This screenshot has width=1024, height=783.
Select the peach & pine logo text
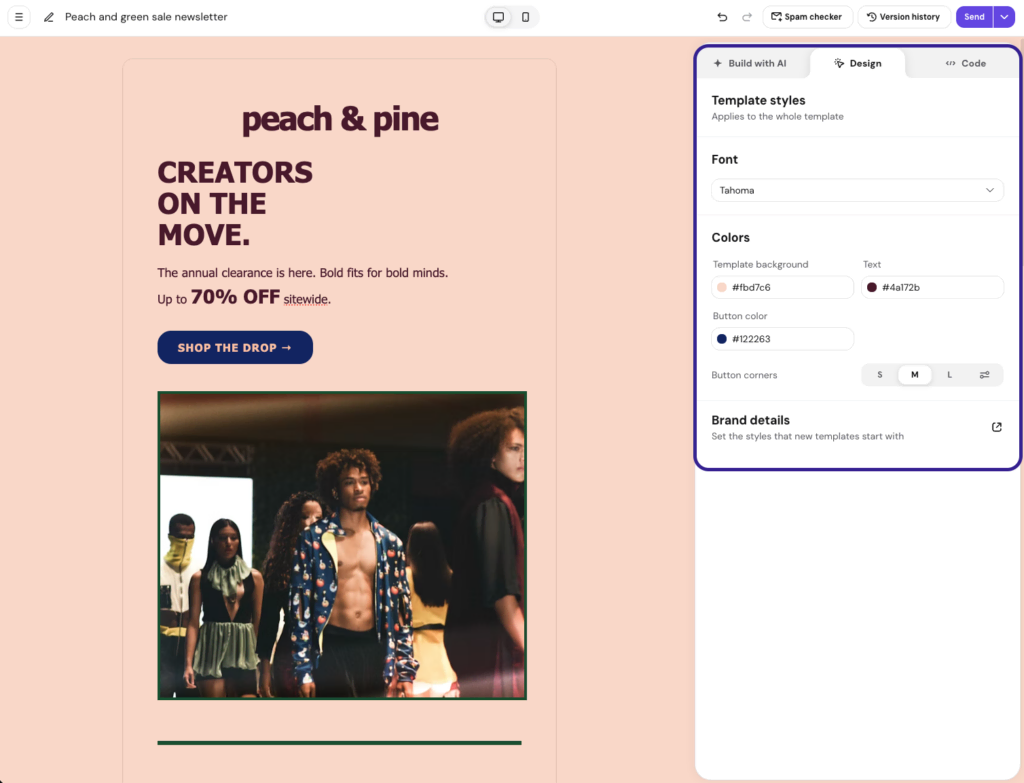[340, 119]
